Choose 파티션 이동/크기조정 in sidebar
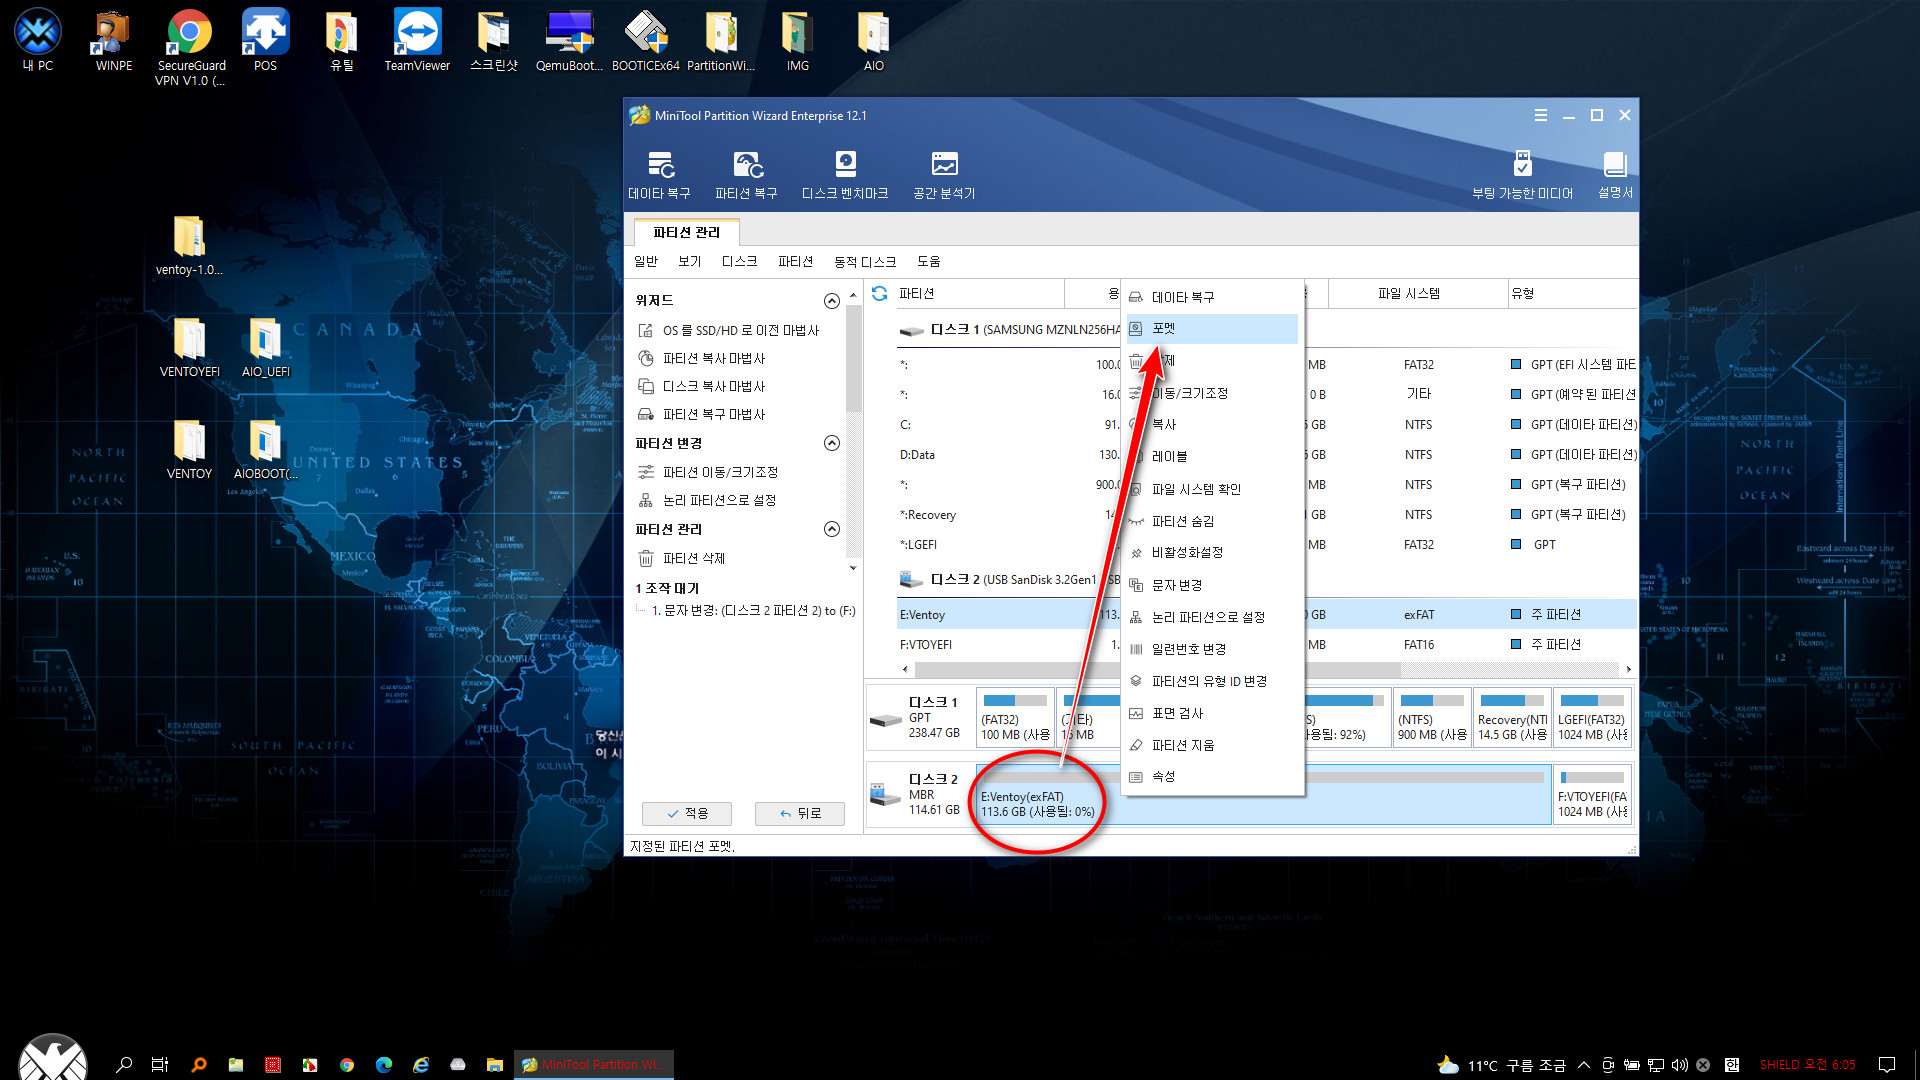 pos(708,472)
